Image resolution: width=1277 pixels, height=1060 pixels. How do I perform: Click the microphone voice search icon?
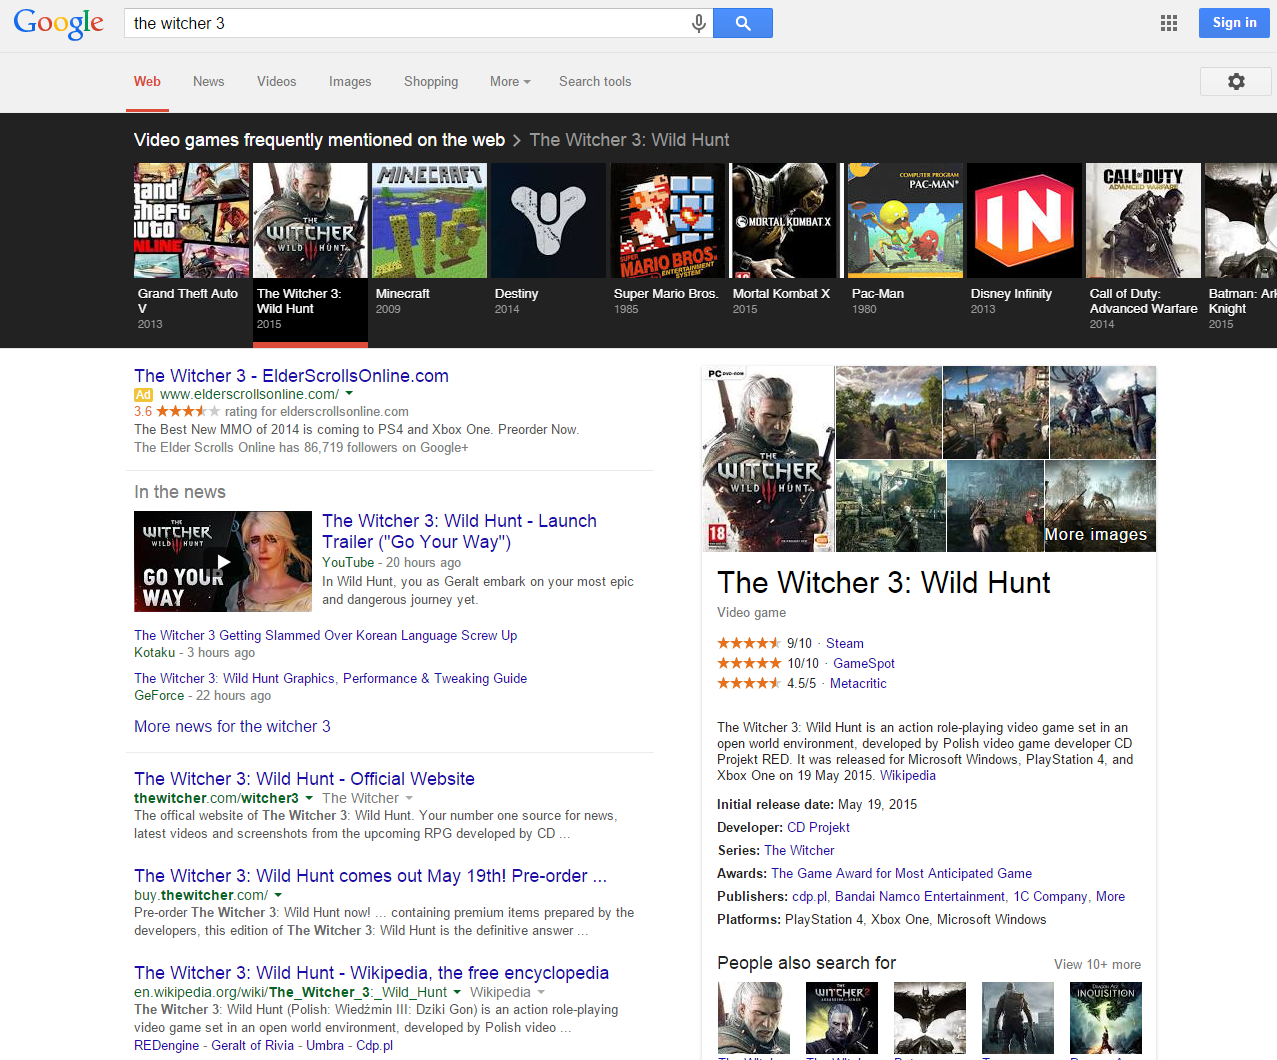click(x=698, y=23)
